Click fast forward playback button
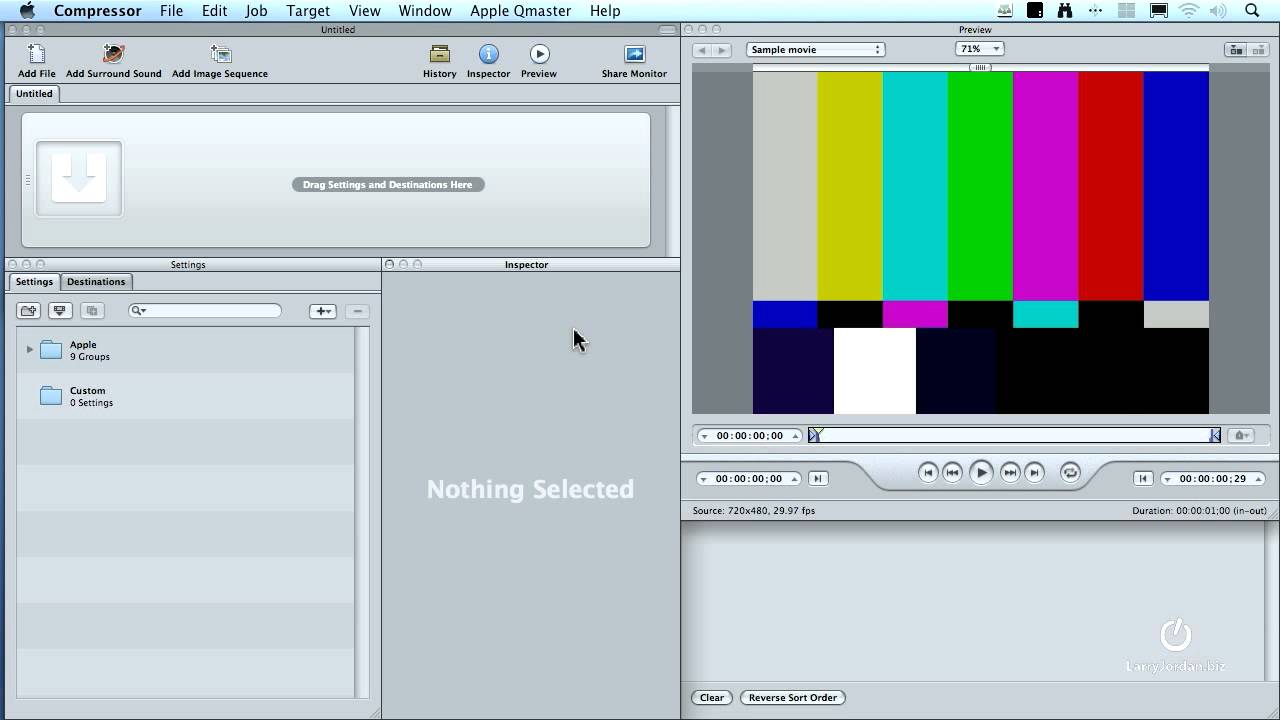Viewport: 1280px width, 720px height. click(x=1010, y=473)
